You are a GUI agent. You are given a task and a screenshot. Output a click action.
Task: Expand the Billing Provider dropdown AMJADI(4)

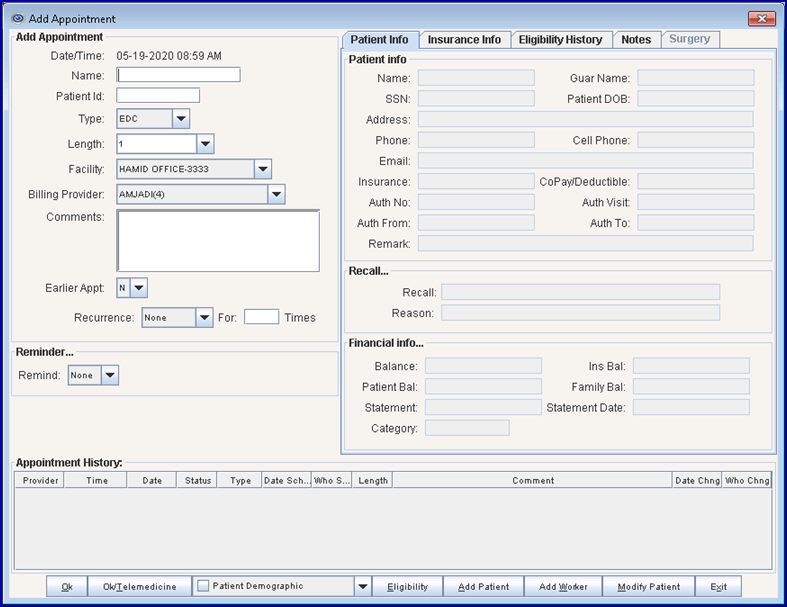click(x=276, y=194)
